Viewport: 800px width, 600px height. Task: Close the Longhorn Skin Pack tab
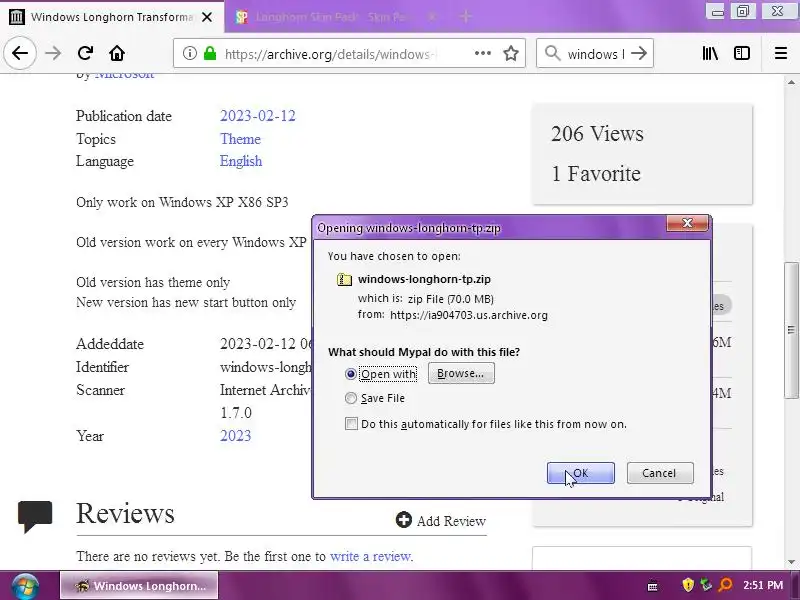(432, 17)
